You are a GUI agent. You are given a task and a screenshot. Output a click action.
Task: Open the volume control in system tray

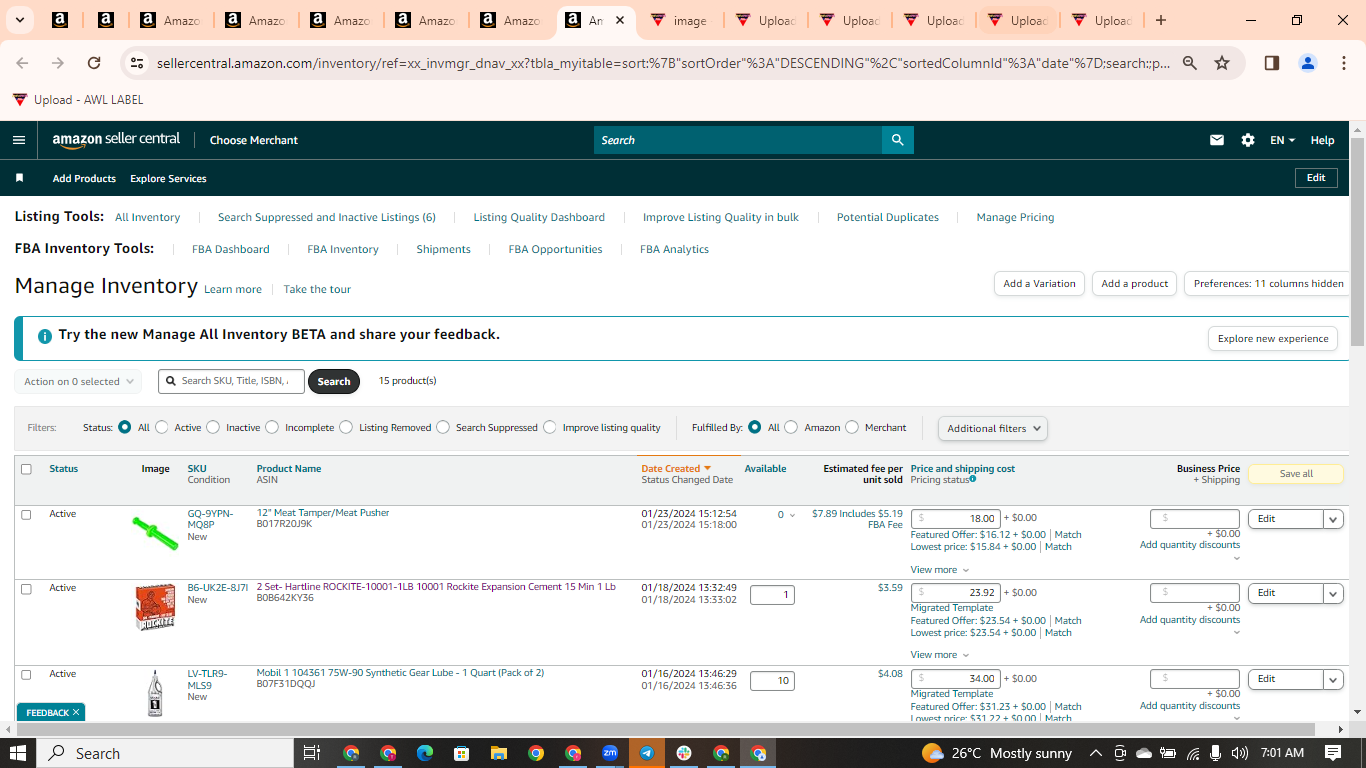(1240, 753)
